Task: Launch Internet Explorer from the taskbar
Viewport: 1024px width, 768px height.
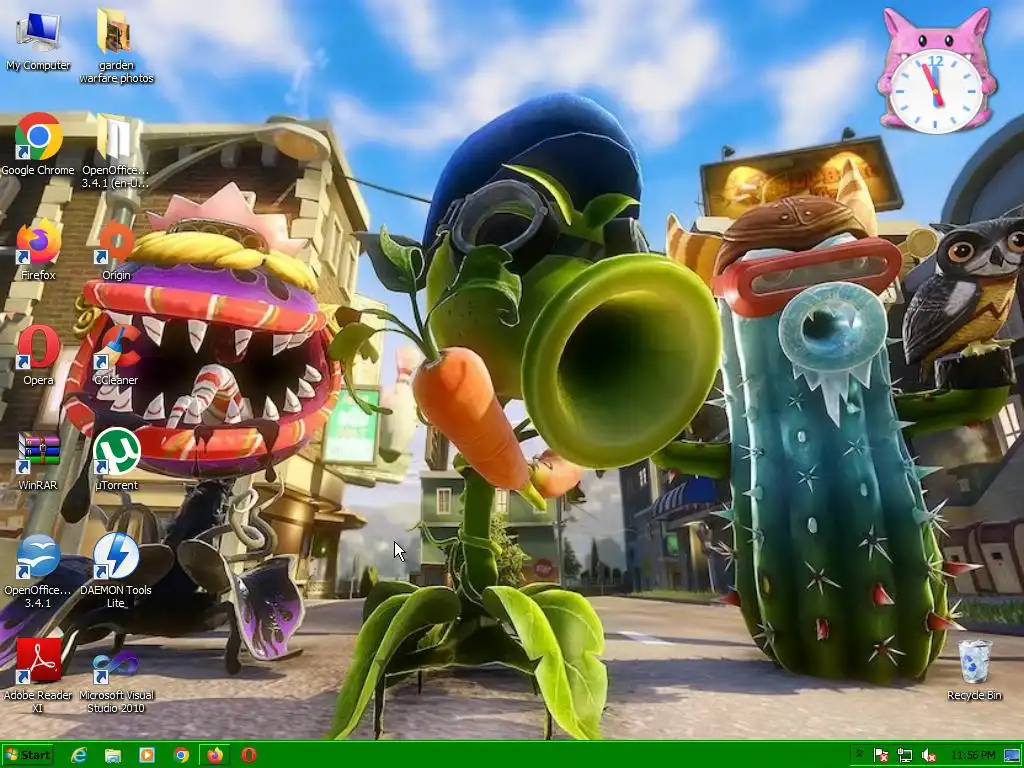Action: [x=79, y=755]
